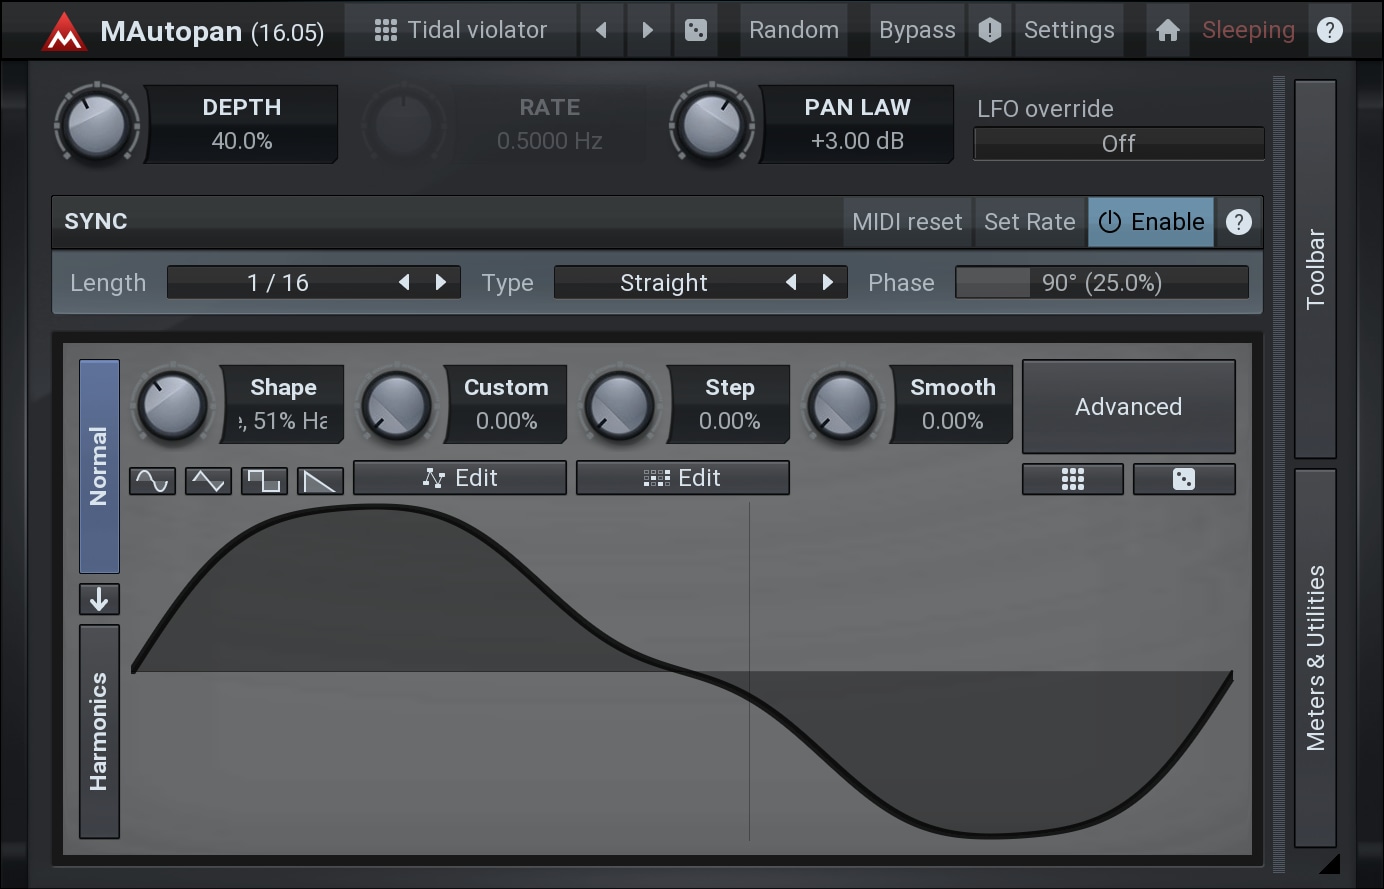Select the sine wave shape icon
This screenshot has height=889, width=1384.
coord(152,481)
